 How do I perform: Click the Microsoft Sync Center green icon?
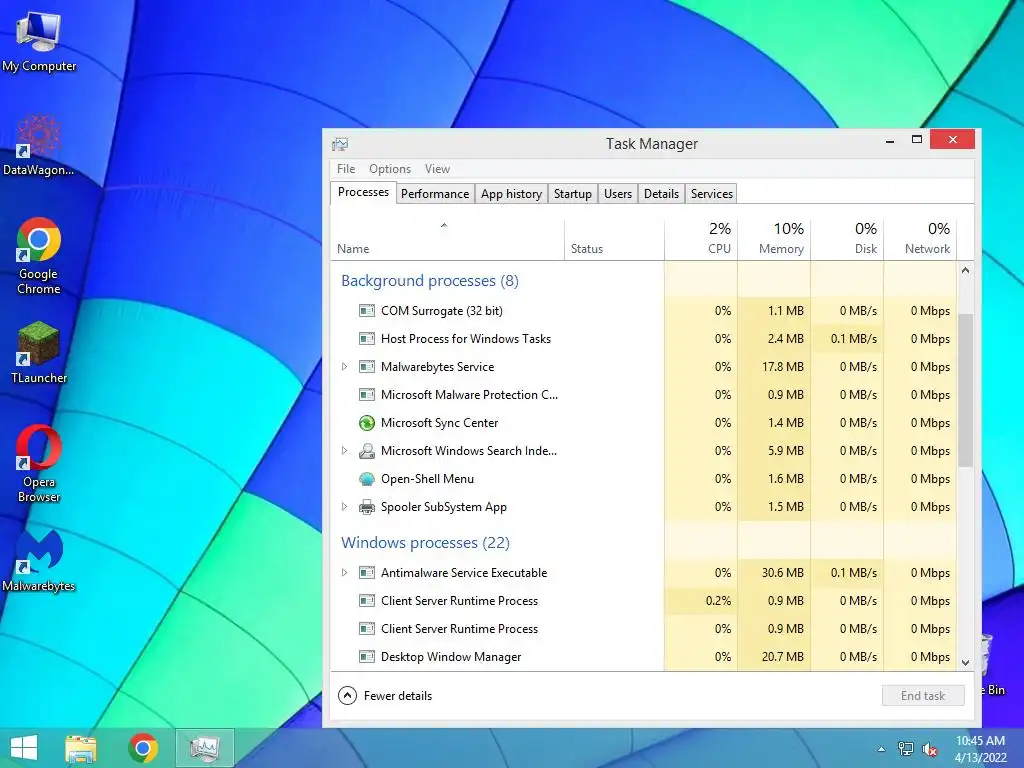367,423
